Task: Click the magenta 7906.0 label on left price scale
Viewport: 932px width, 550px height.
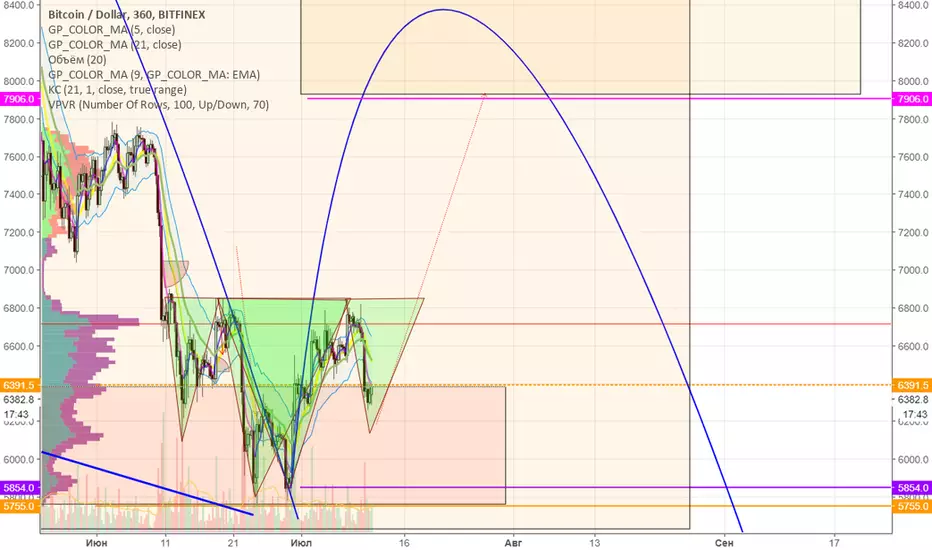Action: (20, 99)
